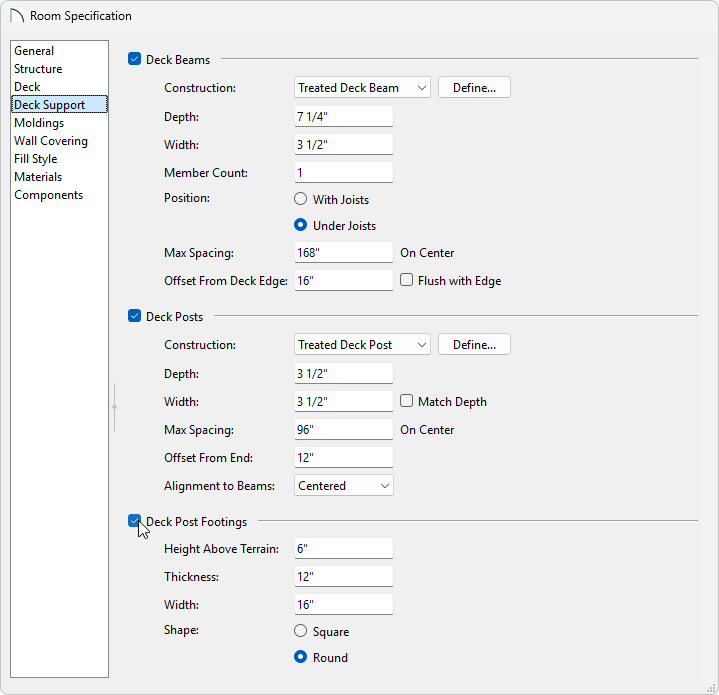This screenshot has width=719, height=695.
Task: Select the Deck Support panel
Action: click(x=59, y=105)
